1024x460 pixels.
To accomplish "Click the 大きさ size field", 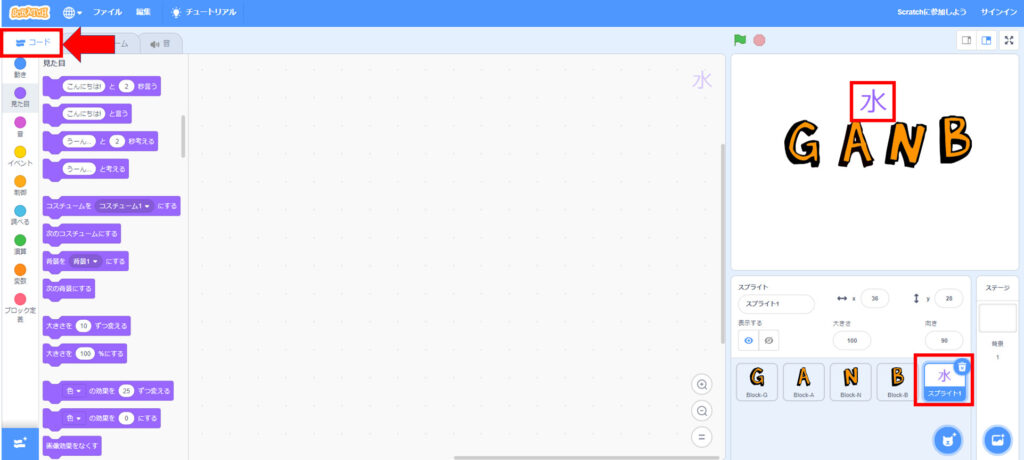I will click(852, 340).
